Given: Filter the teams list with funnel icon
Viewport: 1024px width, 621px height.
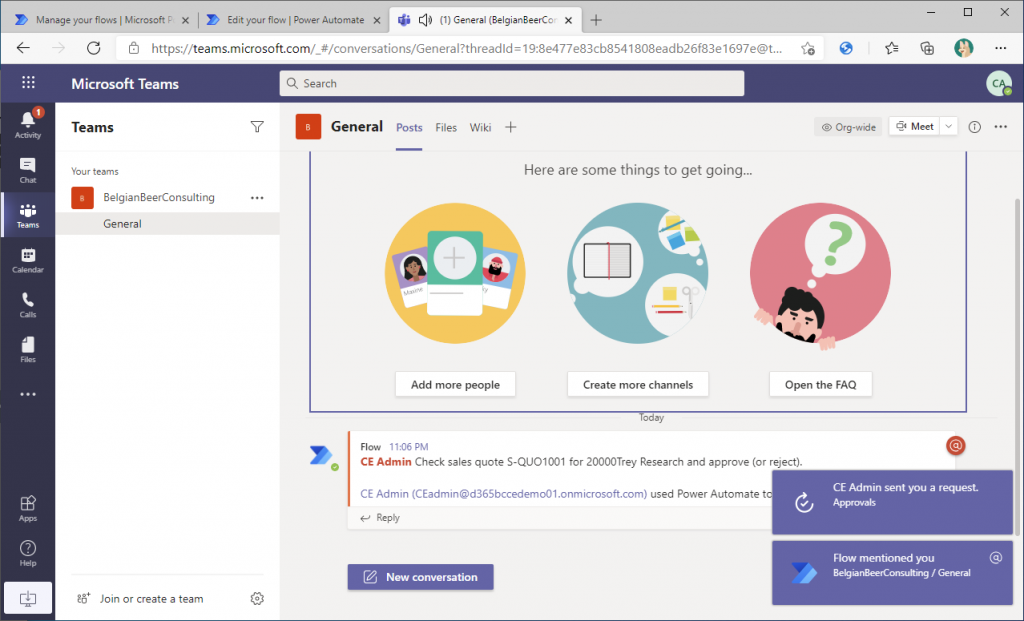Looking at the screenshot, I should click(257, 127).
